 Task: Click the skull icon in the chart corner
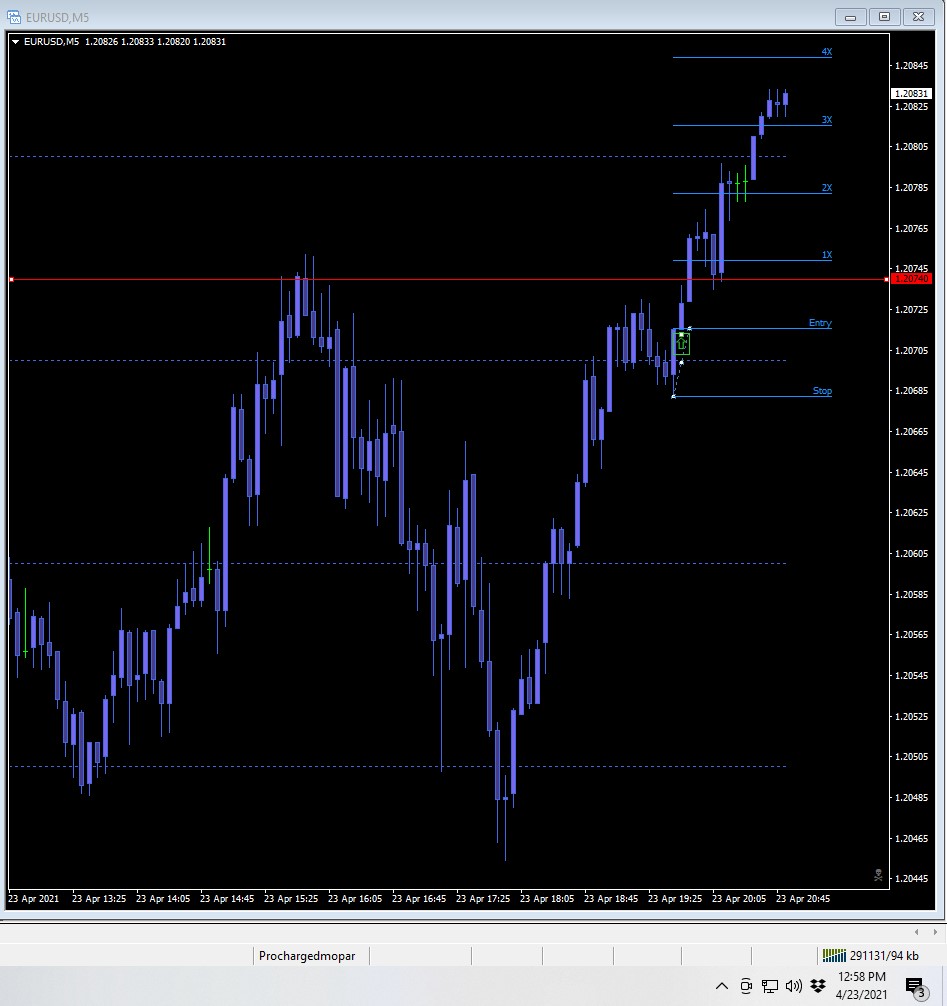coord(878,875)
